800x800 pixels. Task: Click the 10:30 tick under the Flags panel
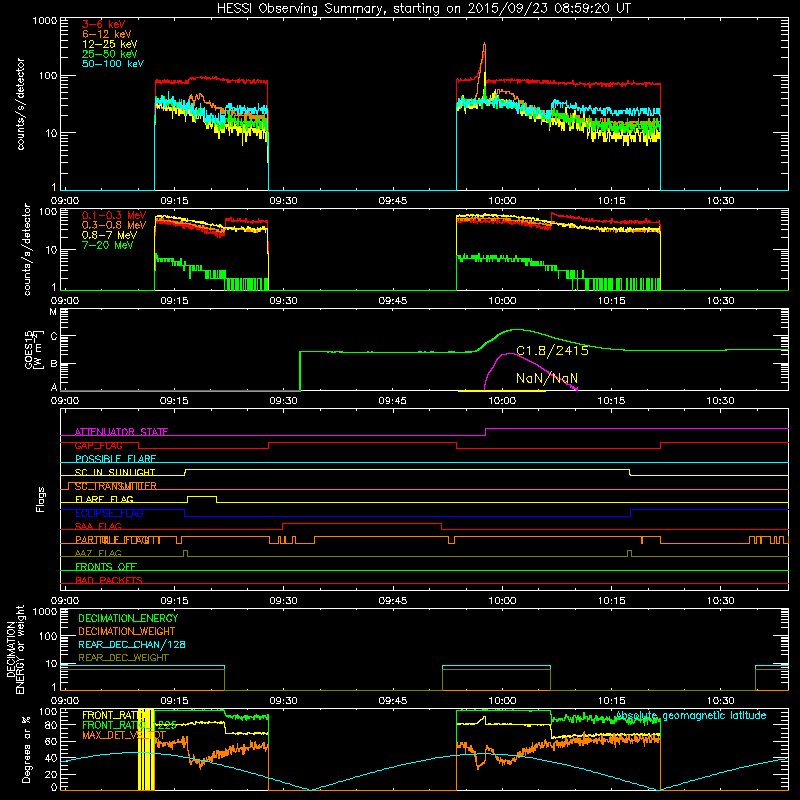click(720, 601)
